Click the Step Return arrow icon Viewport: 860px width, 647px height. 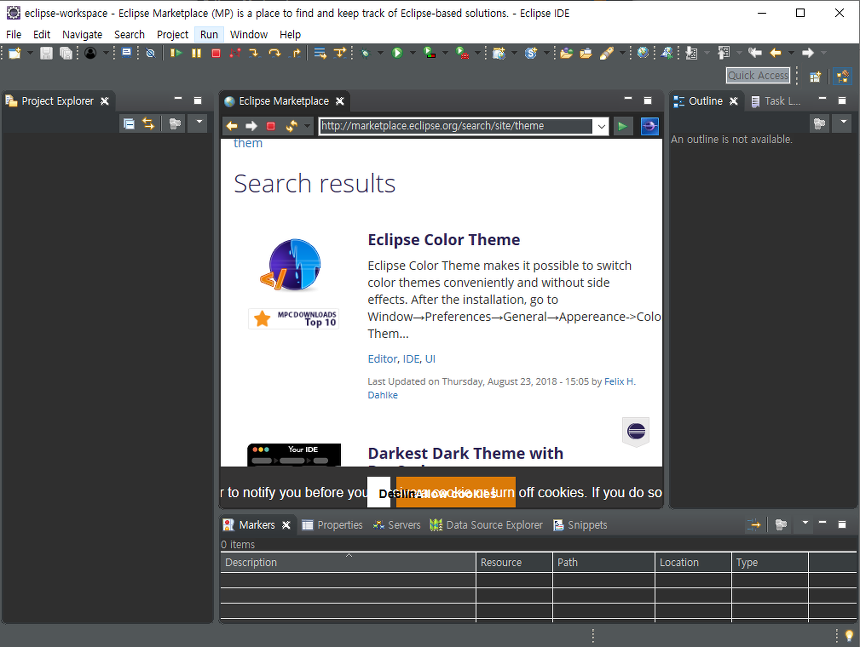coord(295,53)
